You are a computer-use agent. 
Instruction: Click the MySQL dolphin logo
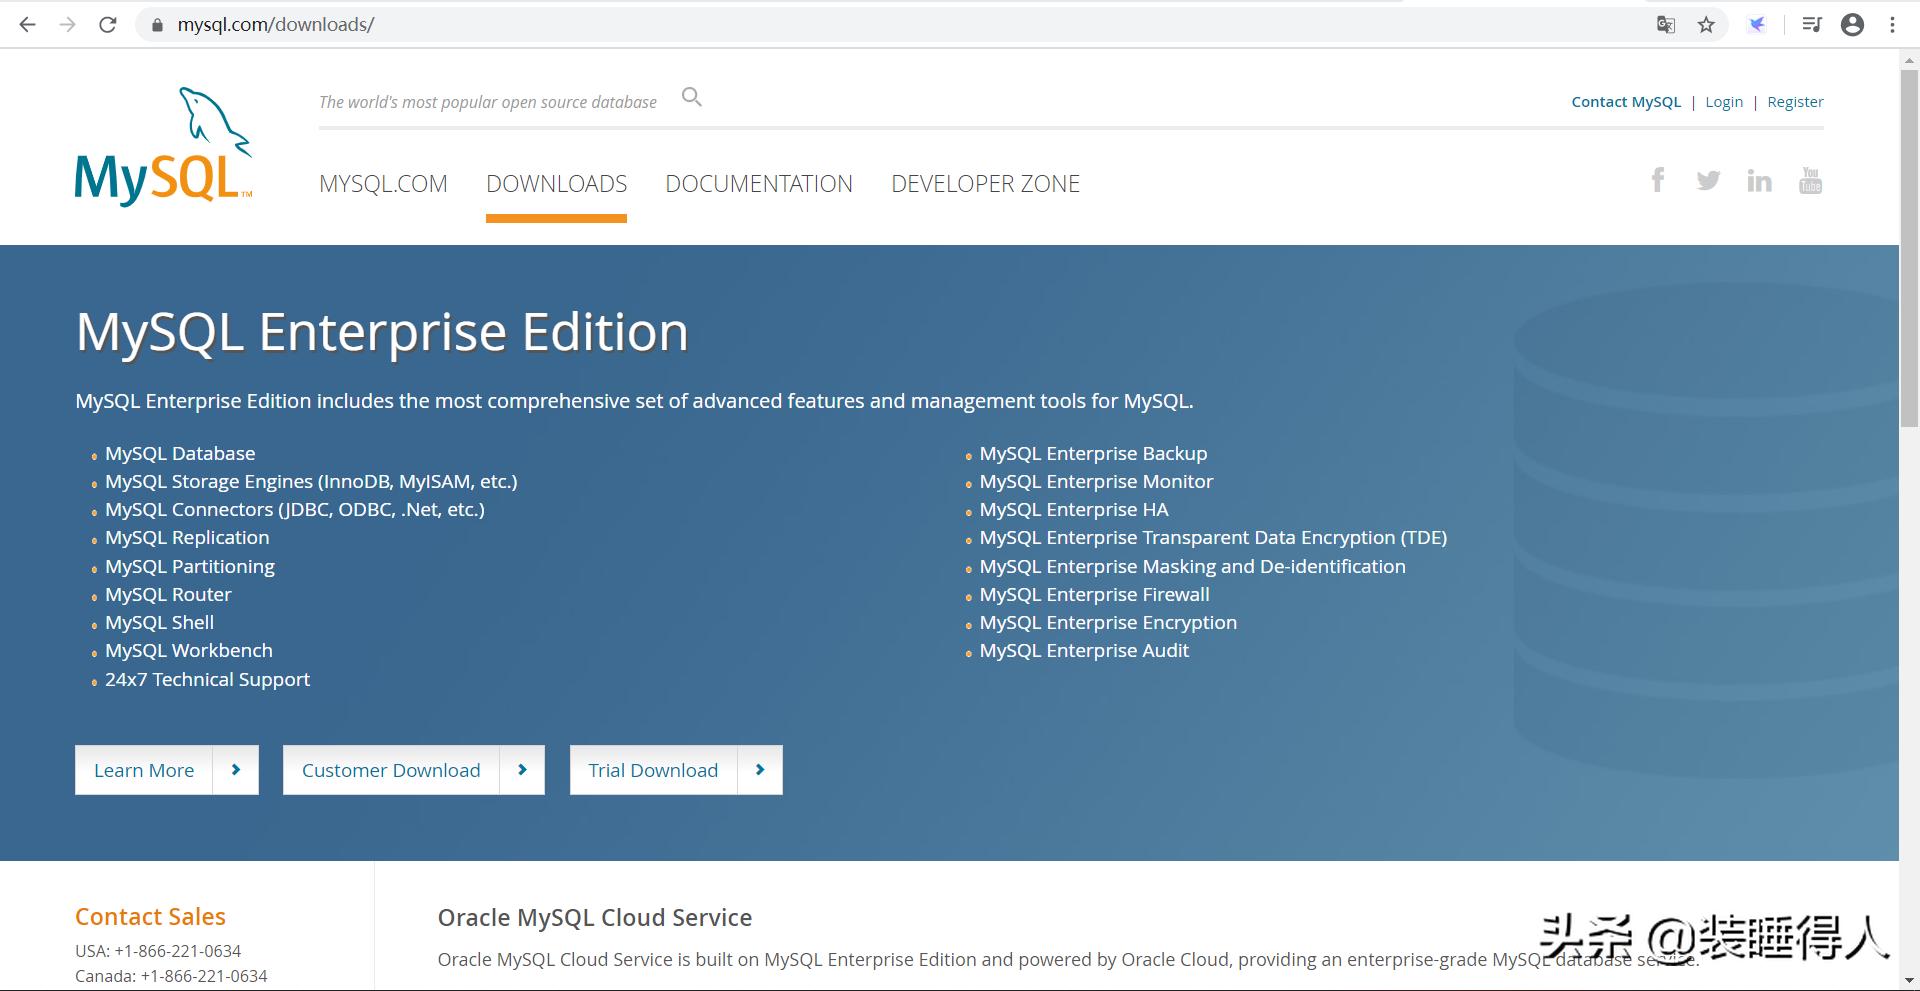[164, 146]
